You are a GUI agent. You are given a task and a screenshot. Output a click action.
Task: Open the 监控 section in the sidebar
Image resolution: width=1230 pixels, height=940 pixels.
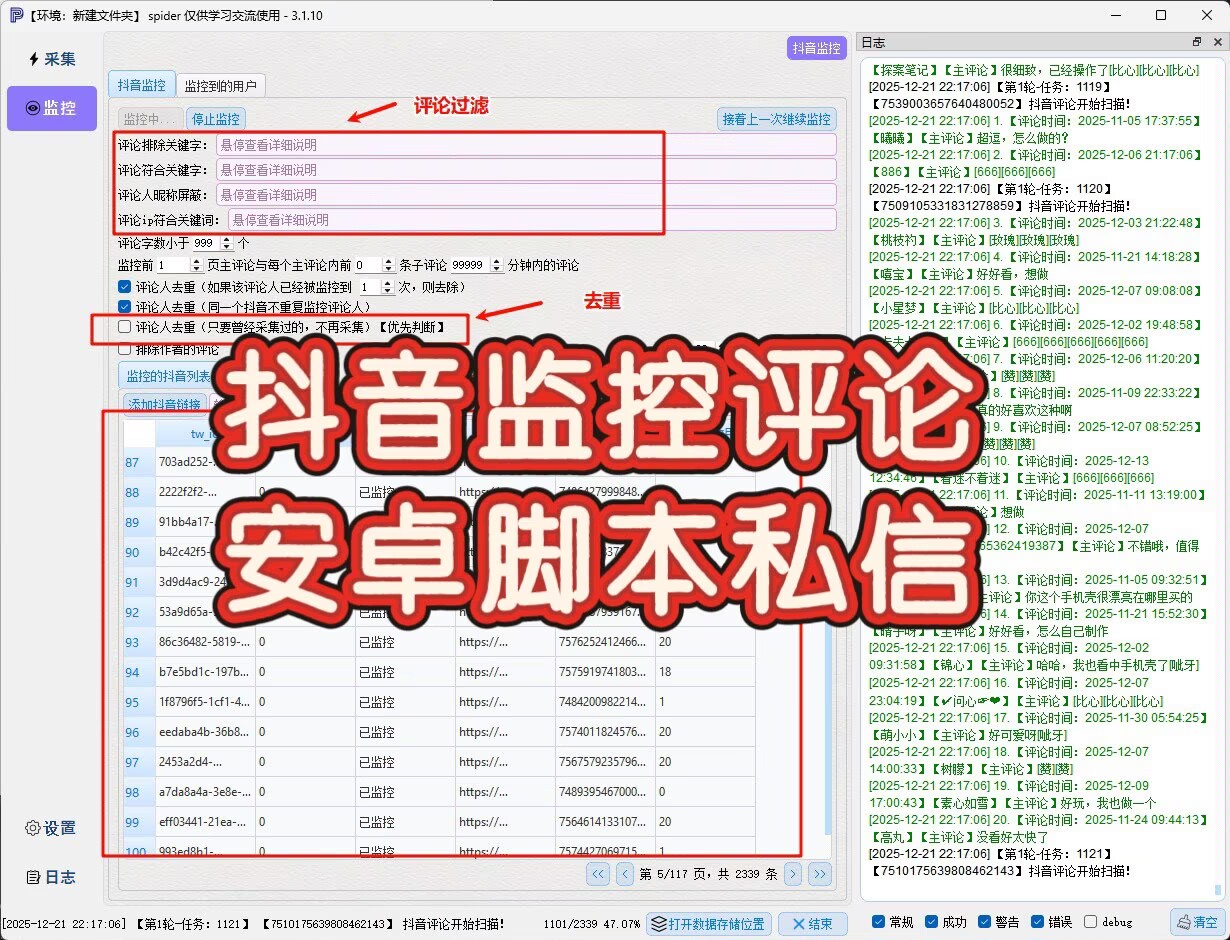point(52,108)
